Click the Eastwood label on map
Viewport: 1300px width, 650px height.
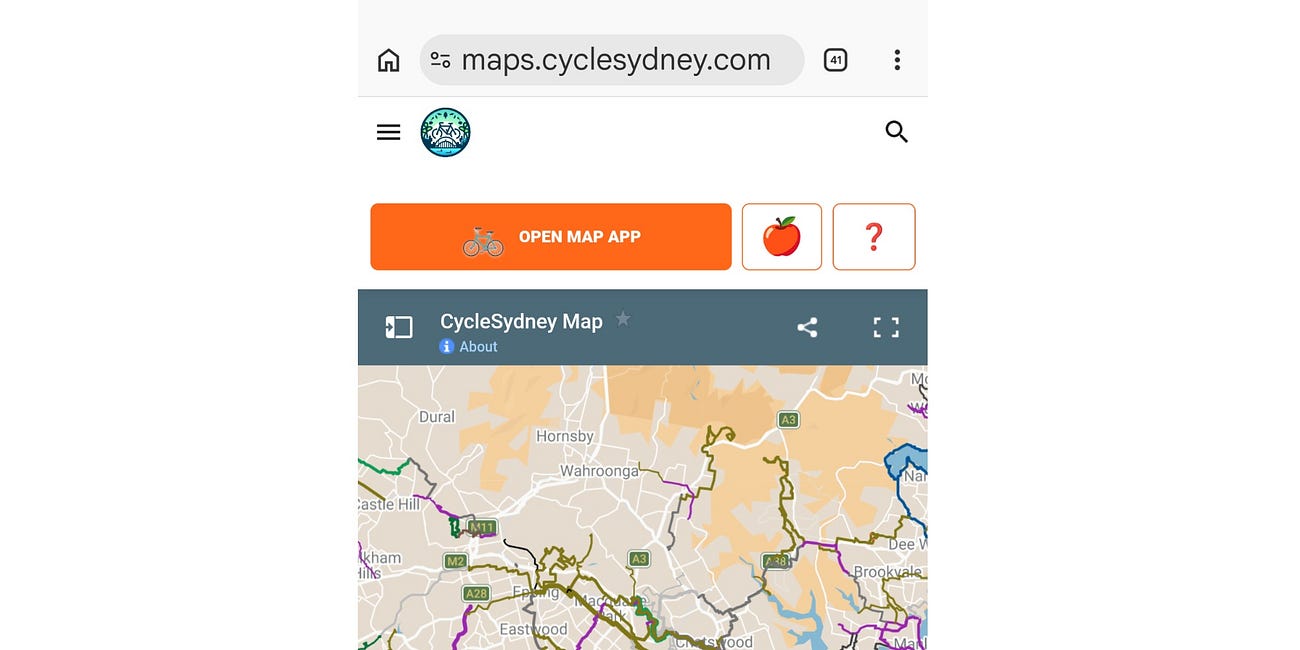point(533,630)
